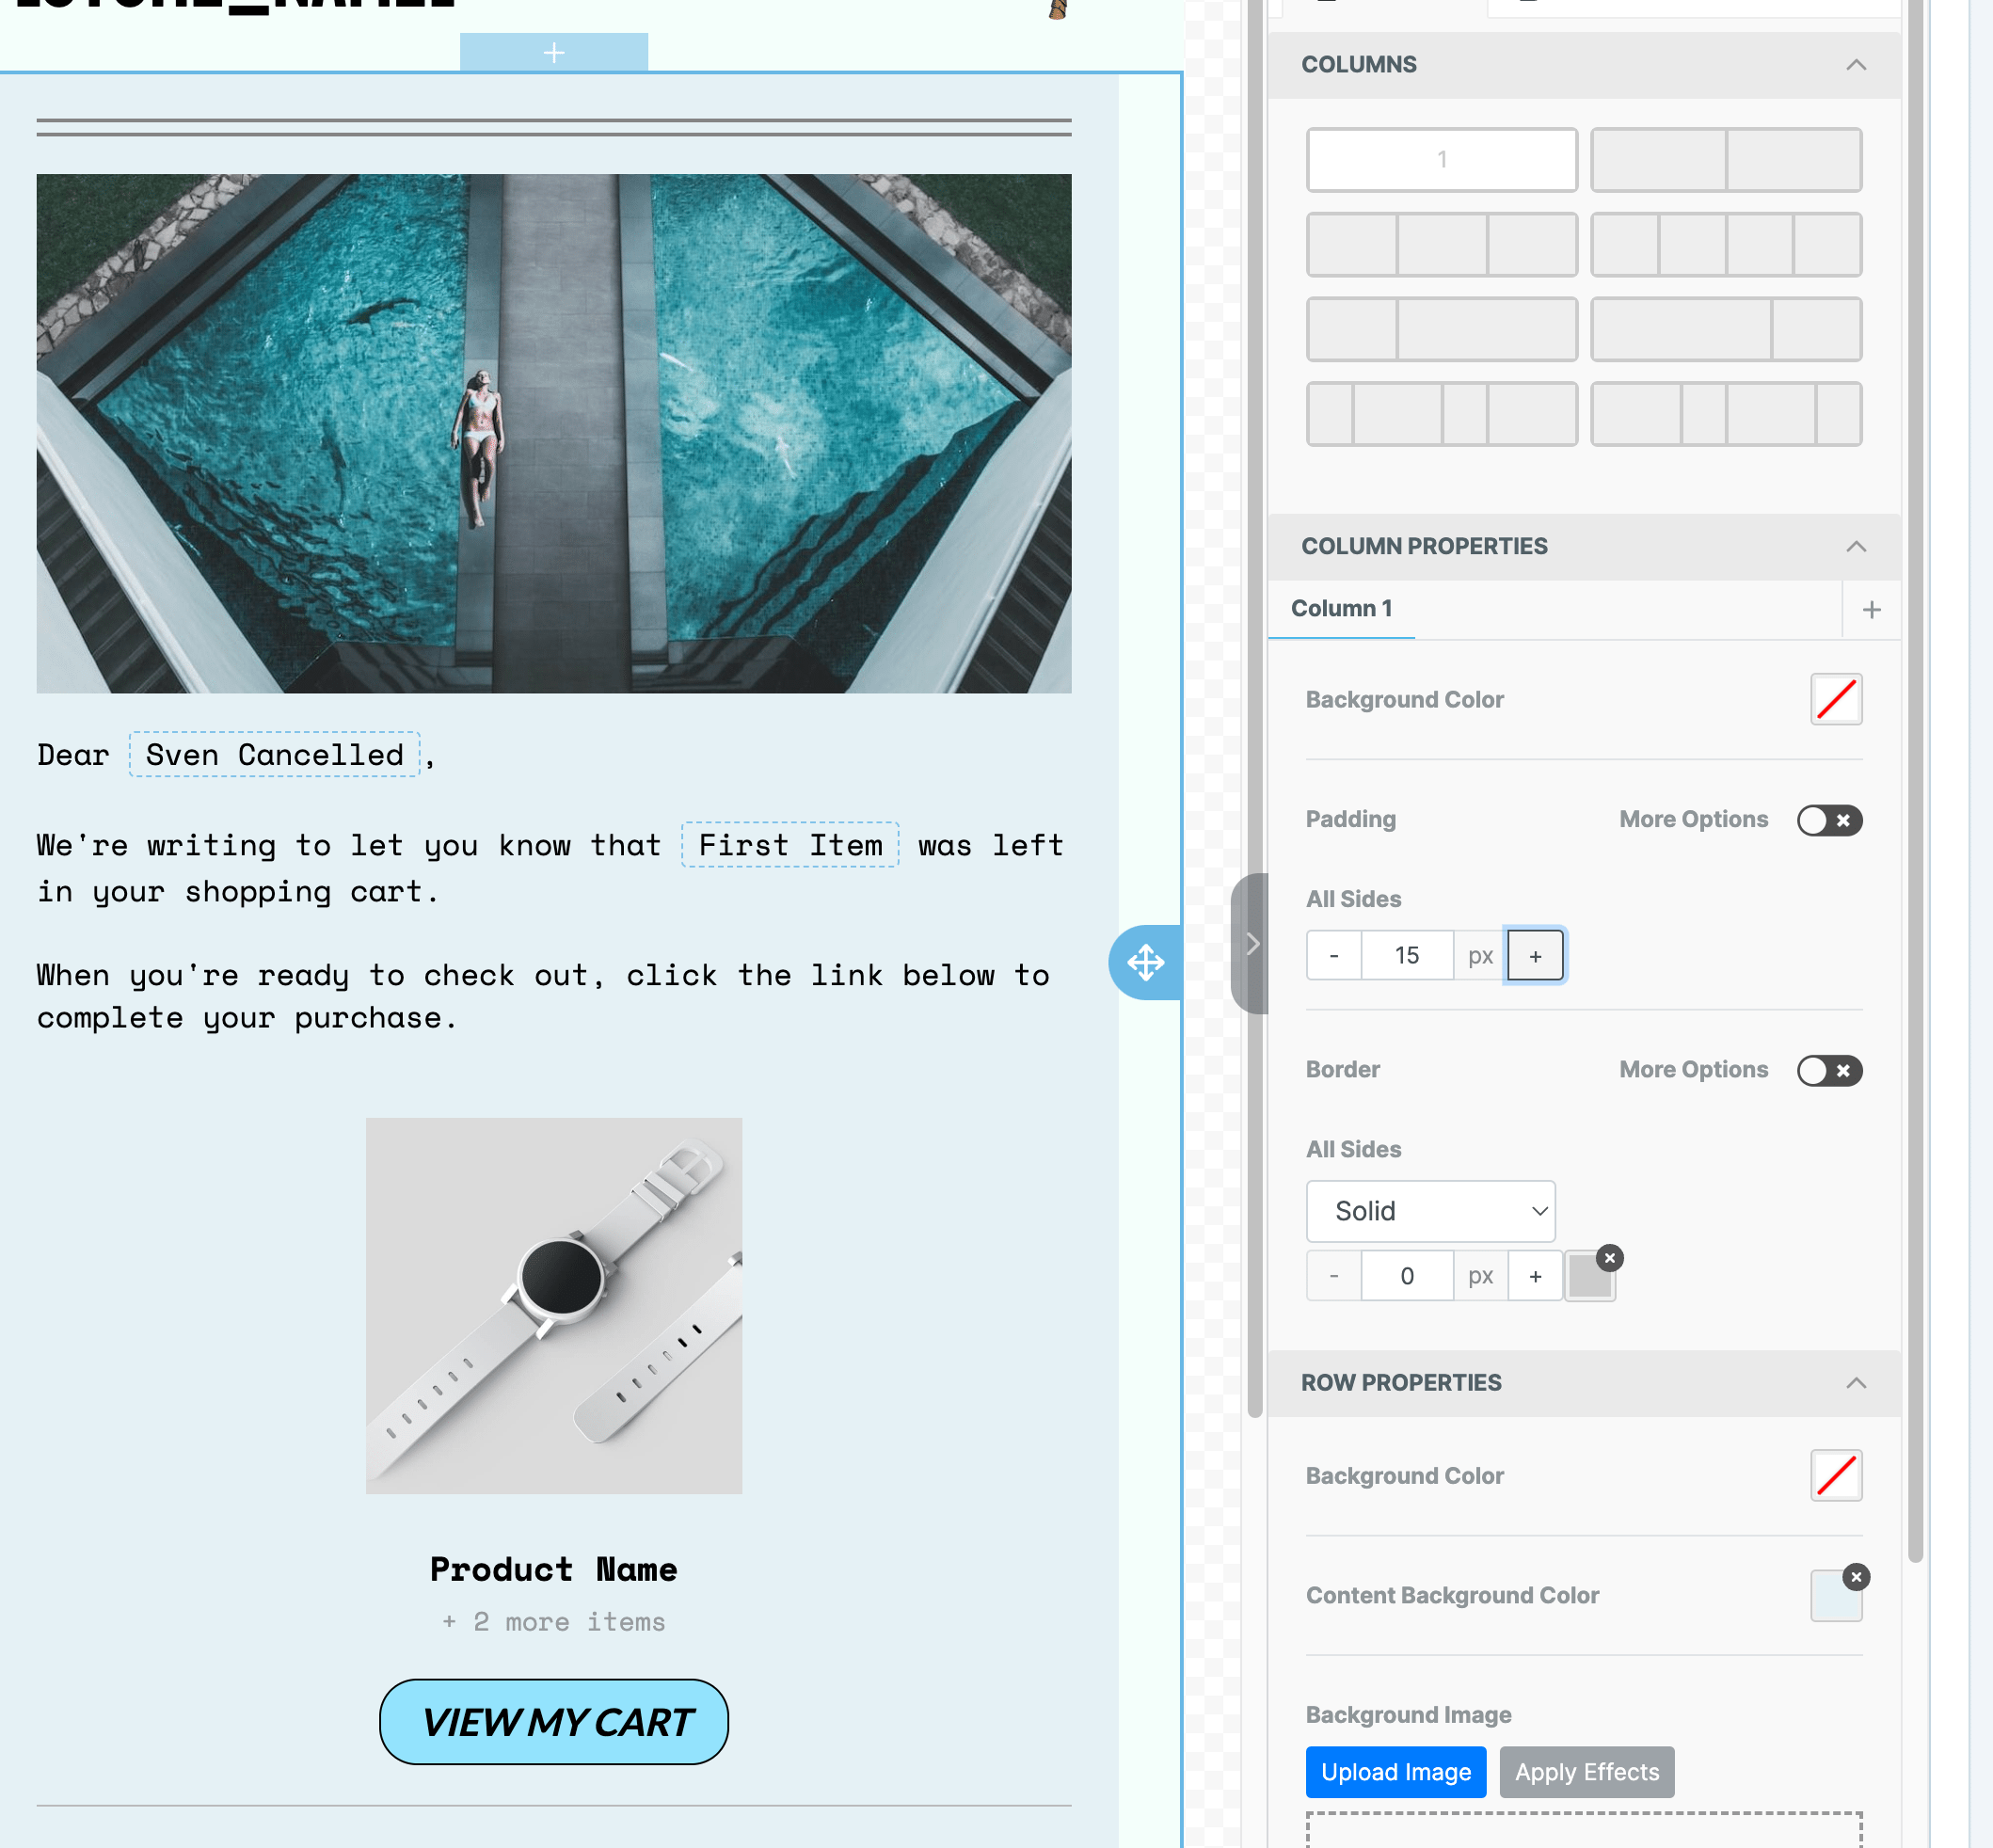Increase padding with the plus stepper
The height and width of the screenshot is (1848, 1993).
1535,956
